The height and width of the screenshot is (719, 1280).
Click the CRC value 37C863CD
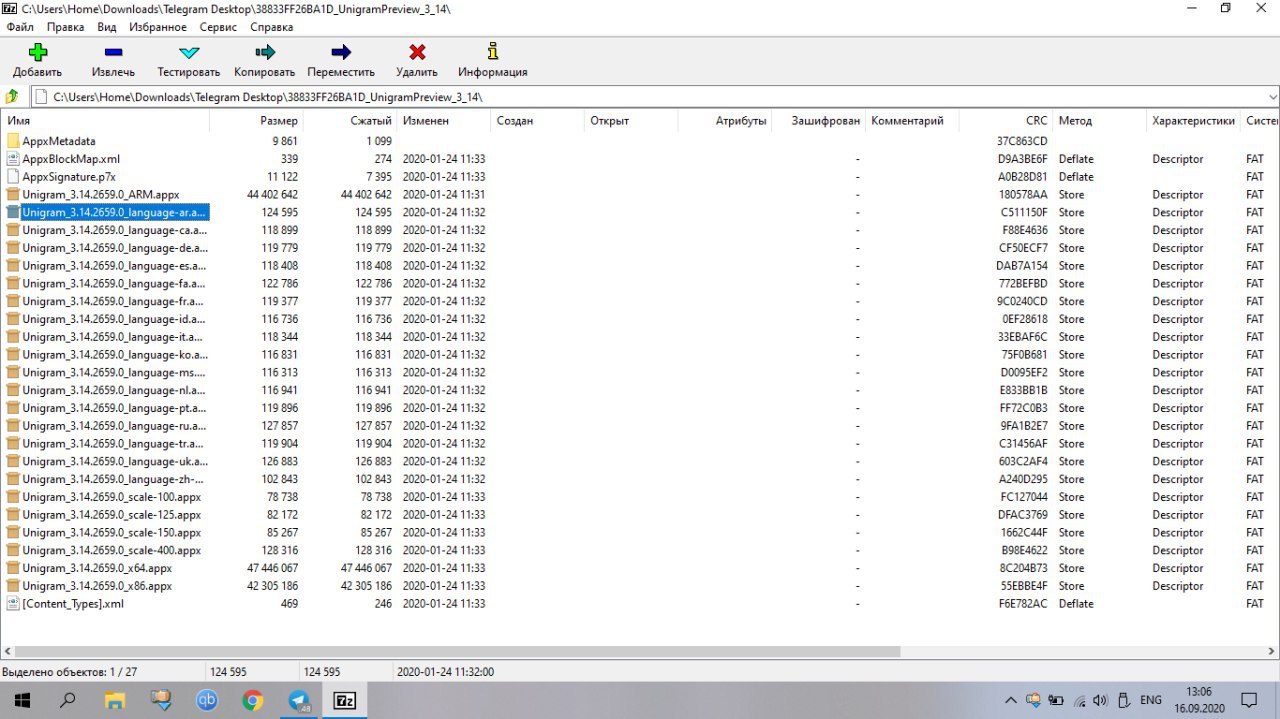tap(1024, 141)
